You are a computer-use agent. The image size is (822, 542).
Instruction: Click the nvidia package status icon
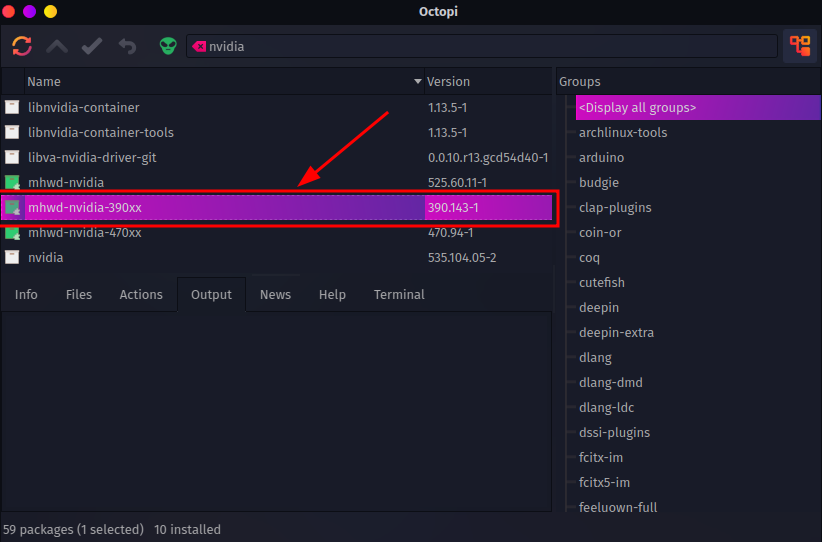(12, 257)
